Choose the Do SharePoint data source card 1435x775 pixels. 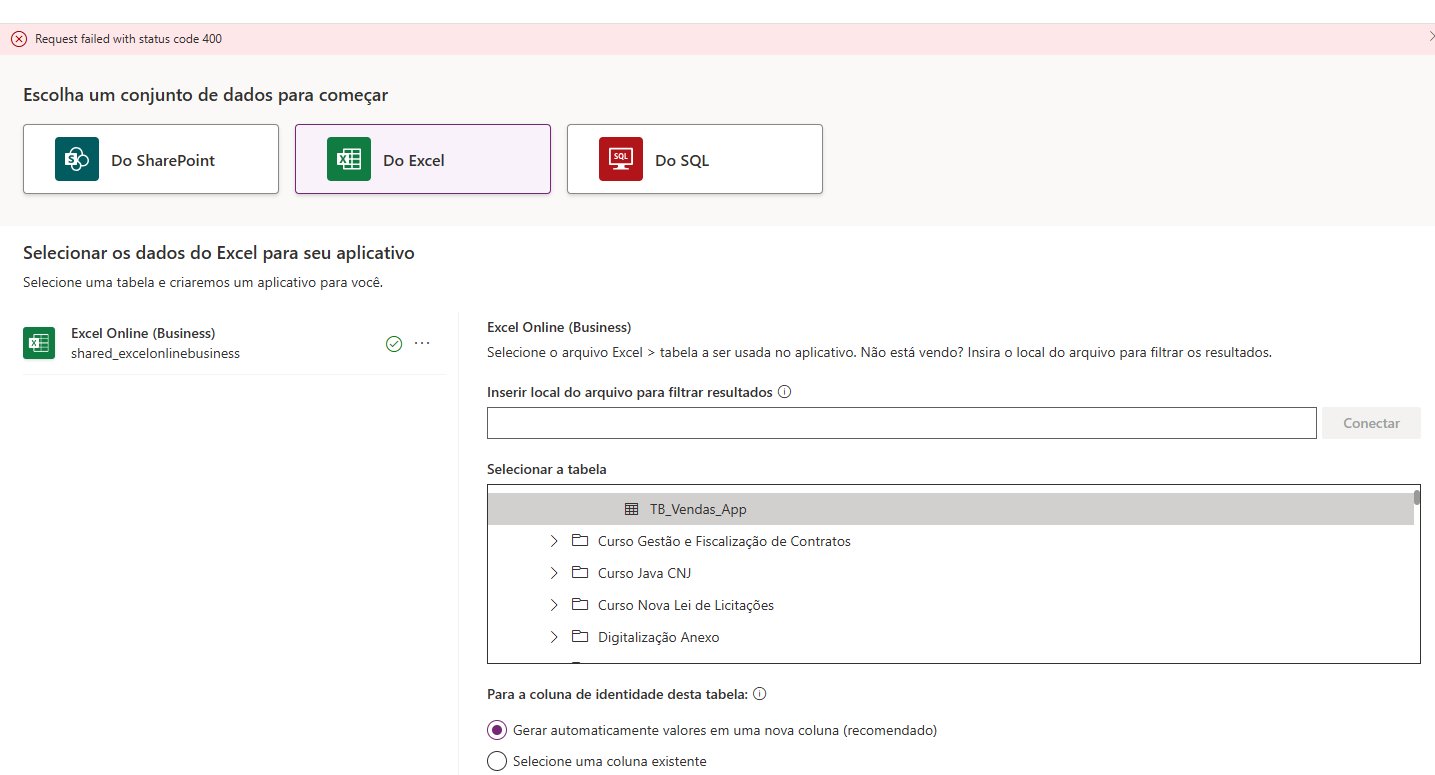pyautogui.click(x=151, y=159)
